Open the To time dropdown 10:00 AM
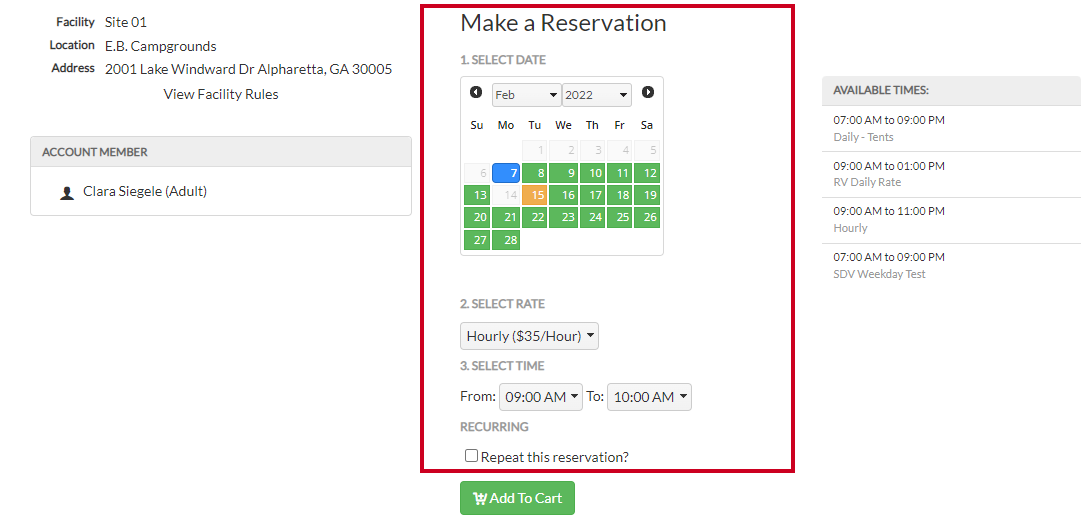This screenshot has width=1086, height=529. coord(649,397)
